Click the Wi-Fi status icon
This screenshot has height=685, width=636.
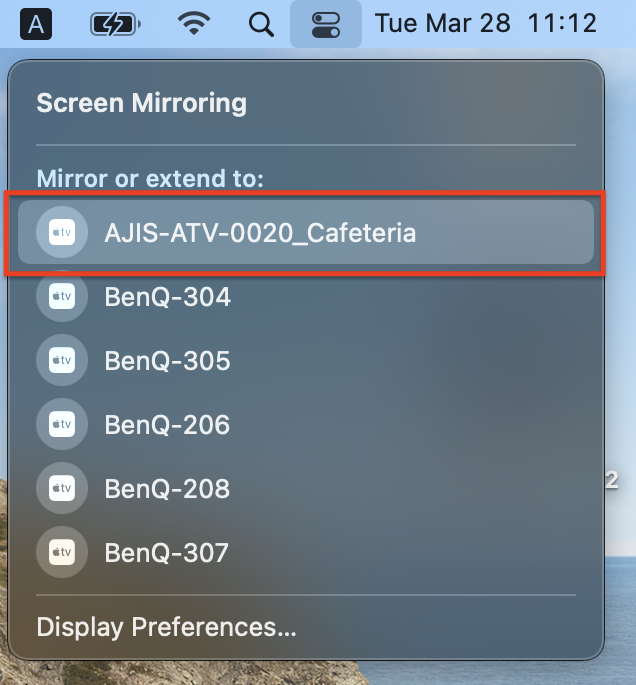[197, 24]
